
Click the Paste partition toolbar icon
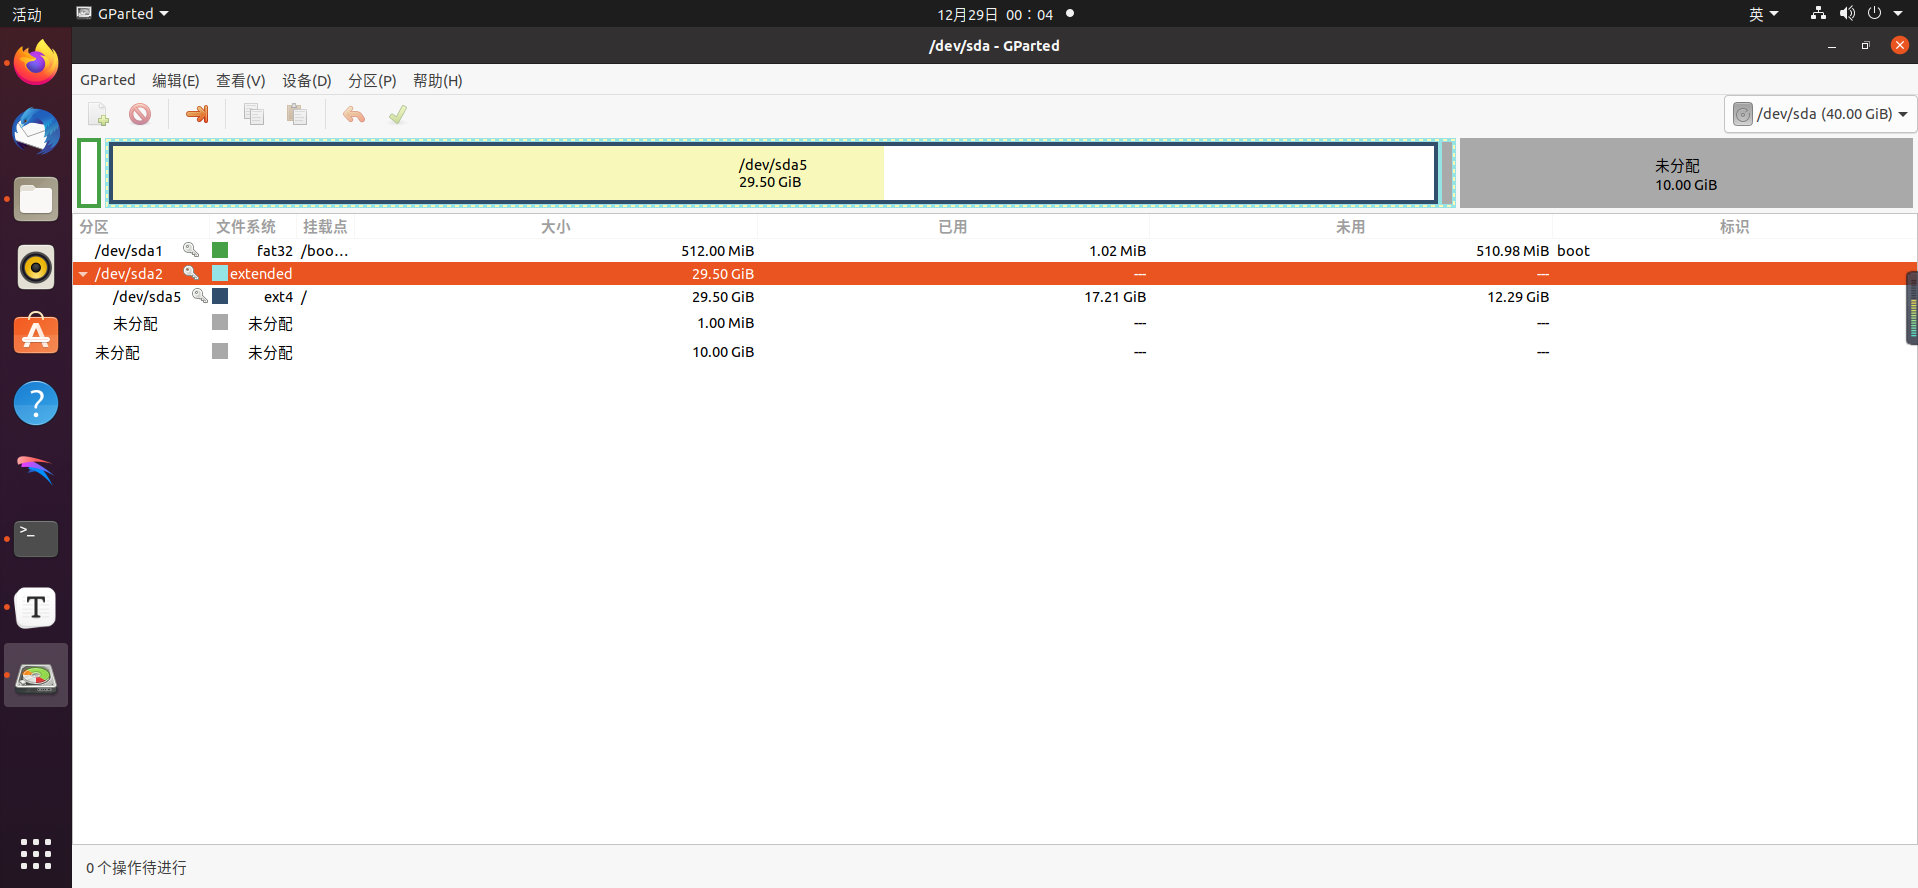coord(296,114)
